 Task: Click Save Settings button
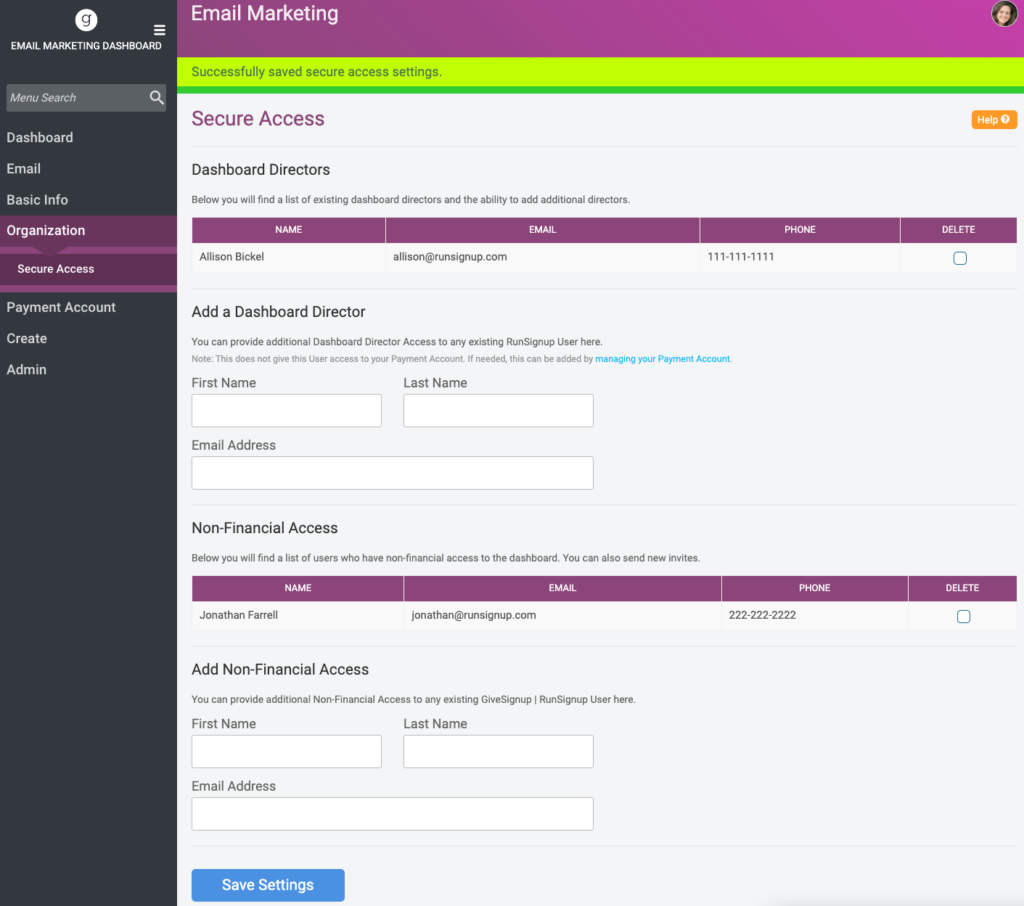[x=268, y=885]
